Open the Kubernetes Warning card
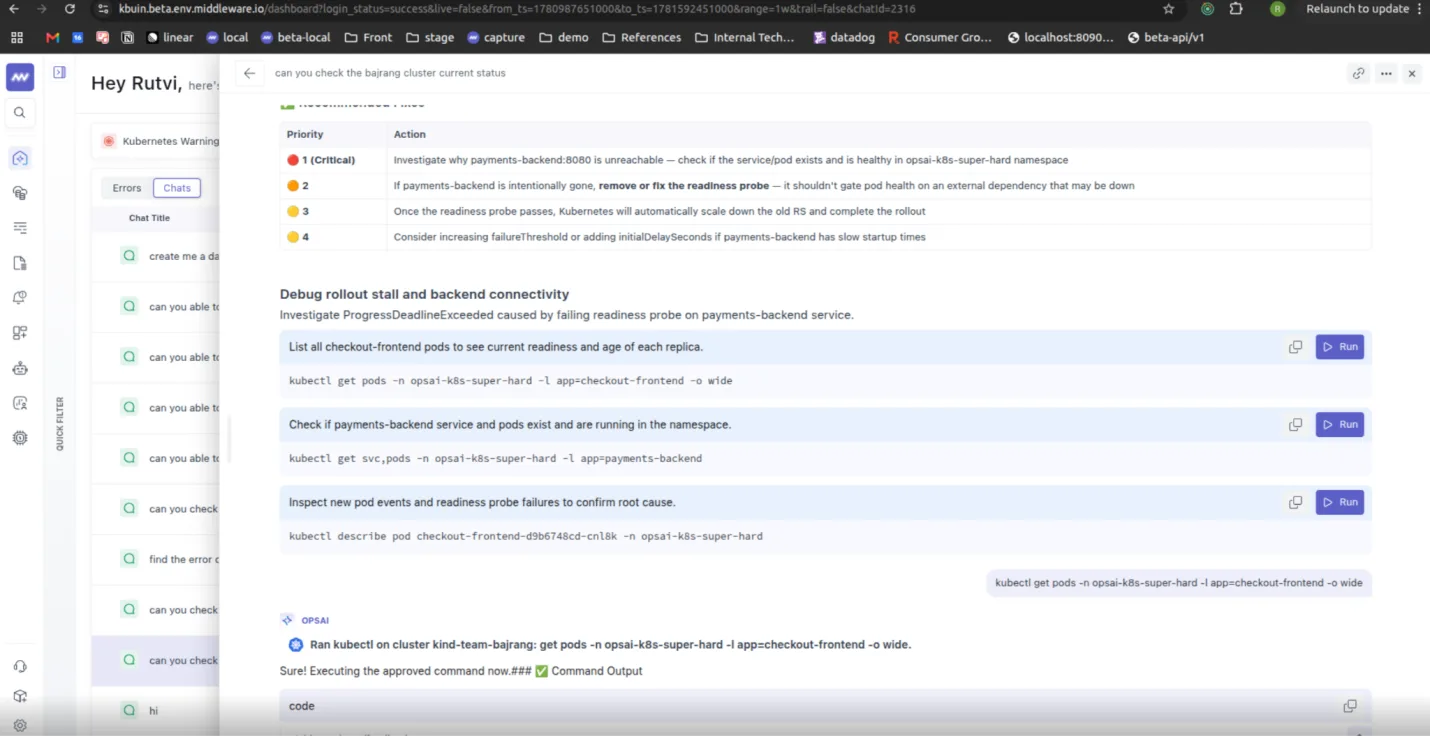1430x736 pixels. [158, 141]
